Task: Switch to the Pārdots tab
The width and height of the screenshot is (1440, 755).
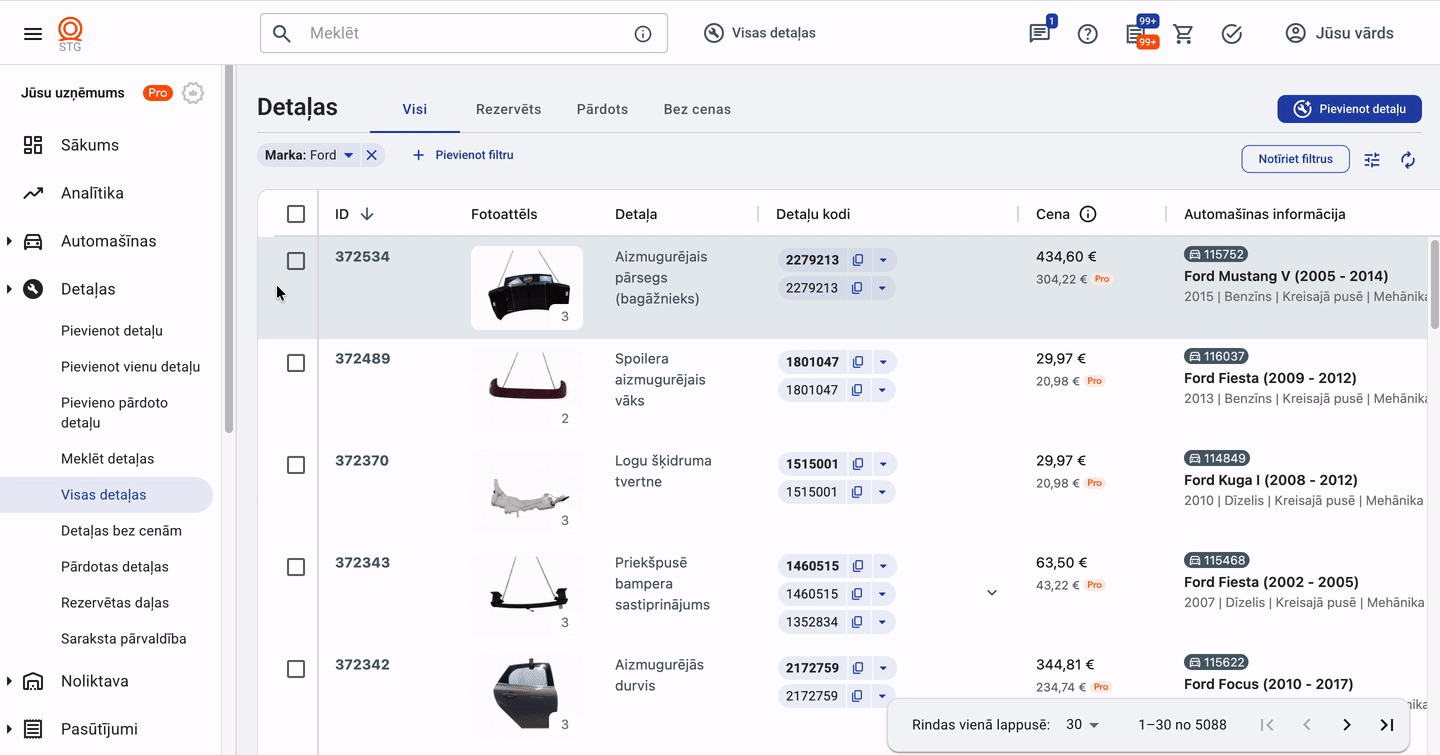Action: click(602, 109)
